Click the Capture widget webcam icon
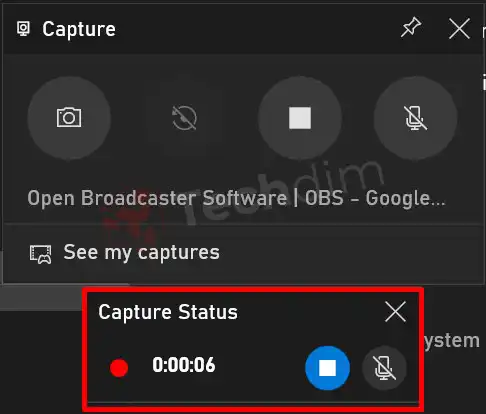 point(23,29)
